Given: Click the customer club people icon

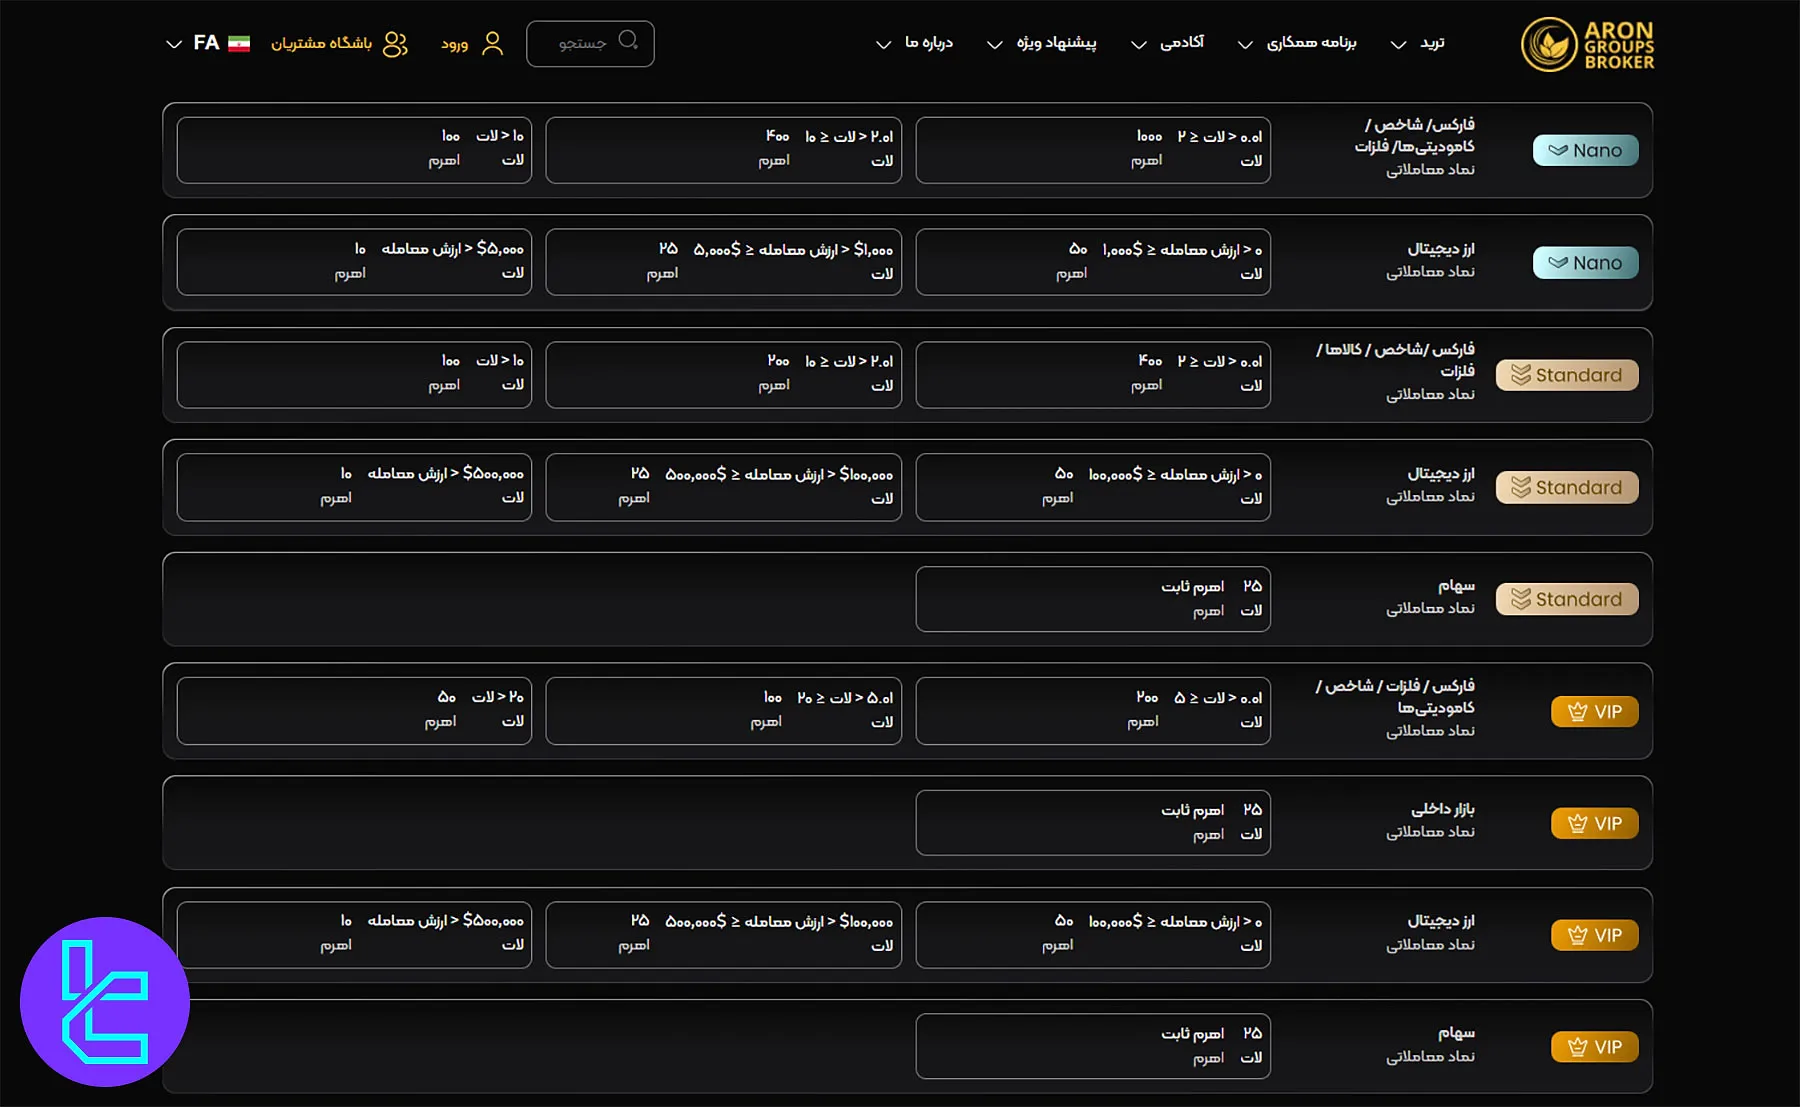Looking at the screenshot, I should [395, 44].
